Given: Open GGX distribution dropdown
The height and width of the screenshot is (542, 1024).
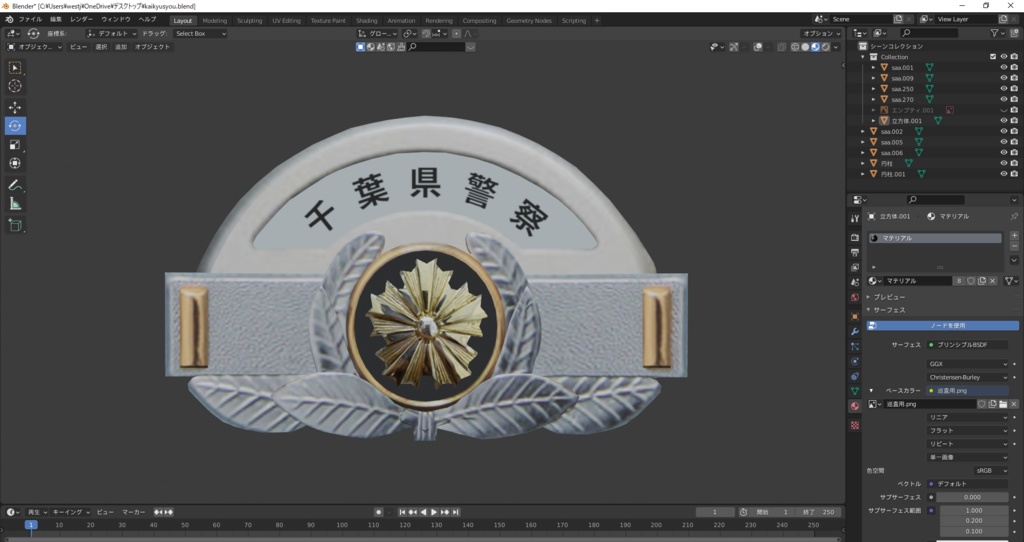Looking at the screenshot, I should click(967, 364).
